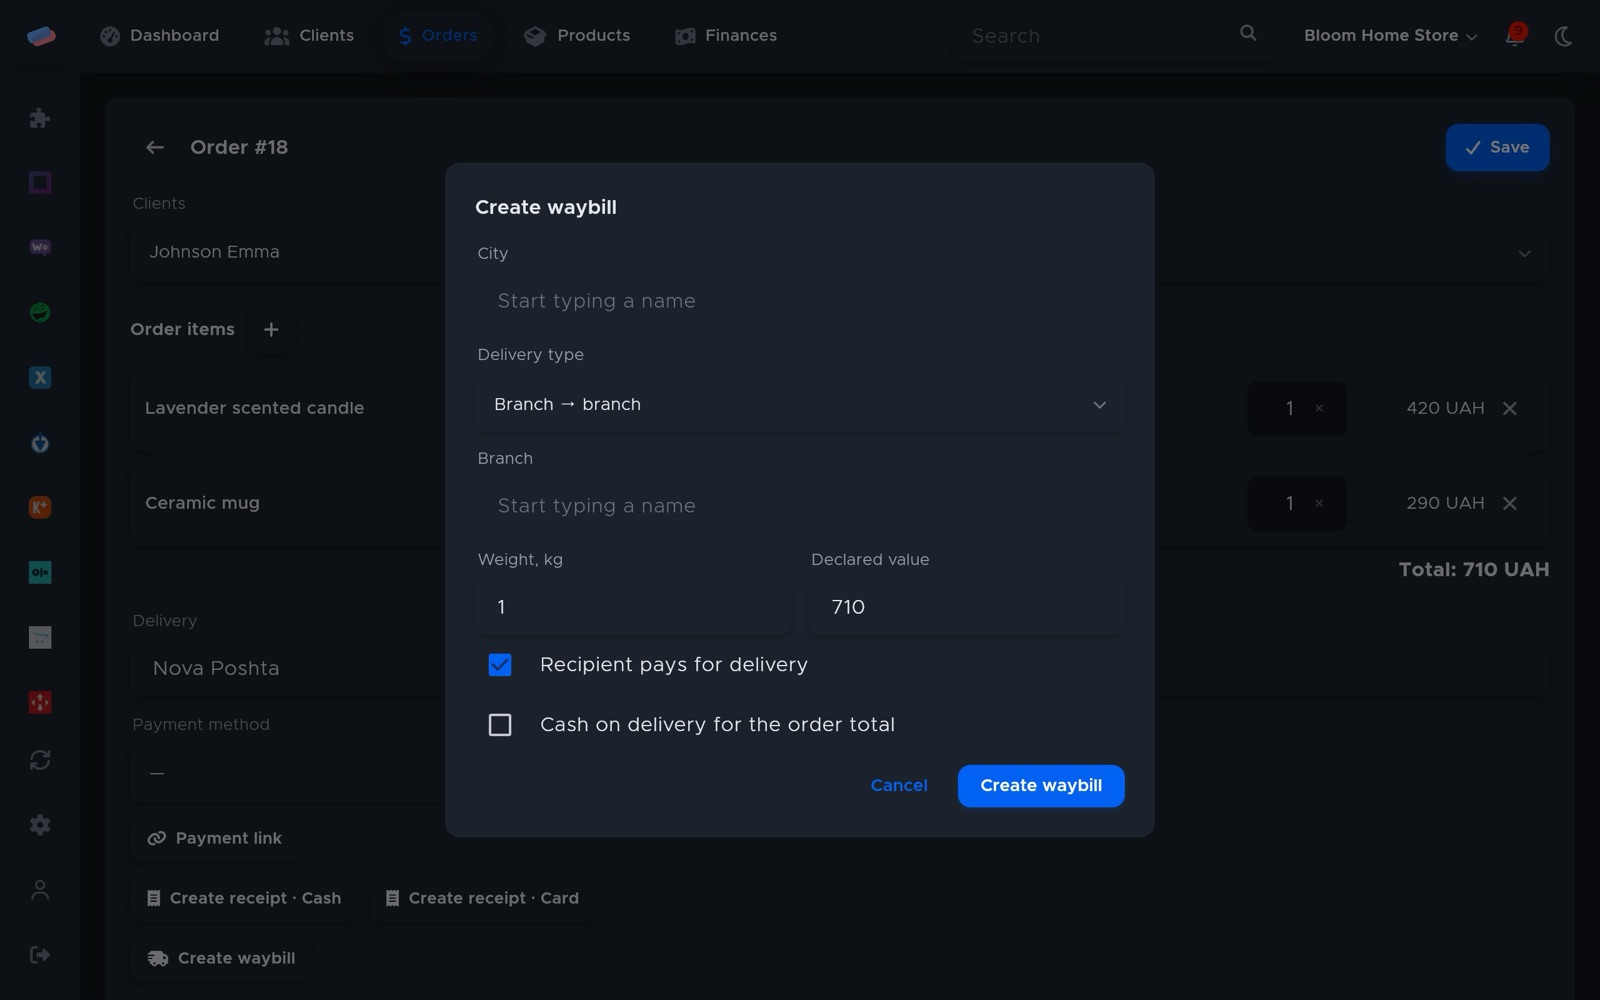The width and height of the screenshot is (1600, 1000).
Task: Confirm with blue Create waybill button
Action: tap(1041, 786)
